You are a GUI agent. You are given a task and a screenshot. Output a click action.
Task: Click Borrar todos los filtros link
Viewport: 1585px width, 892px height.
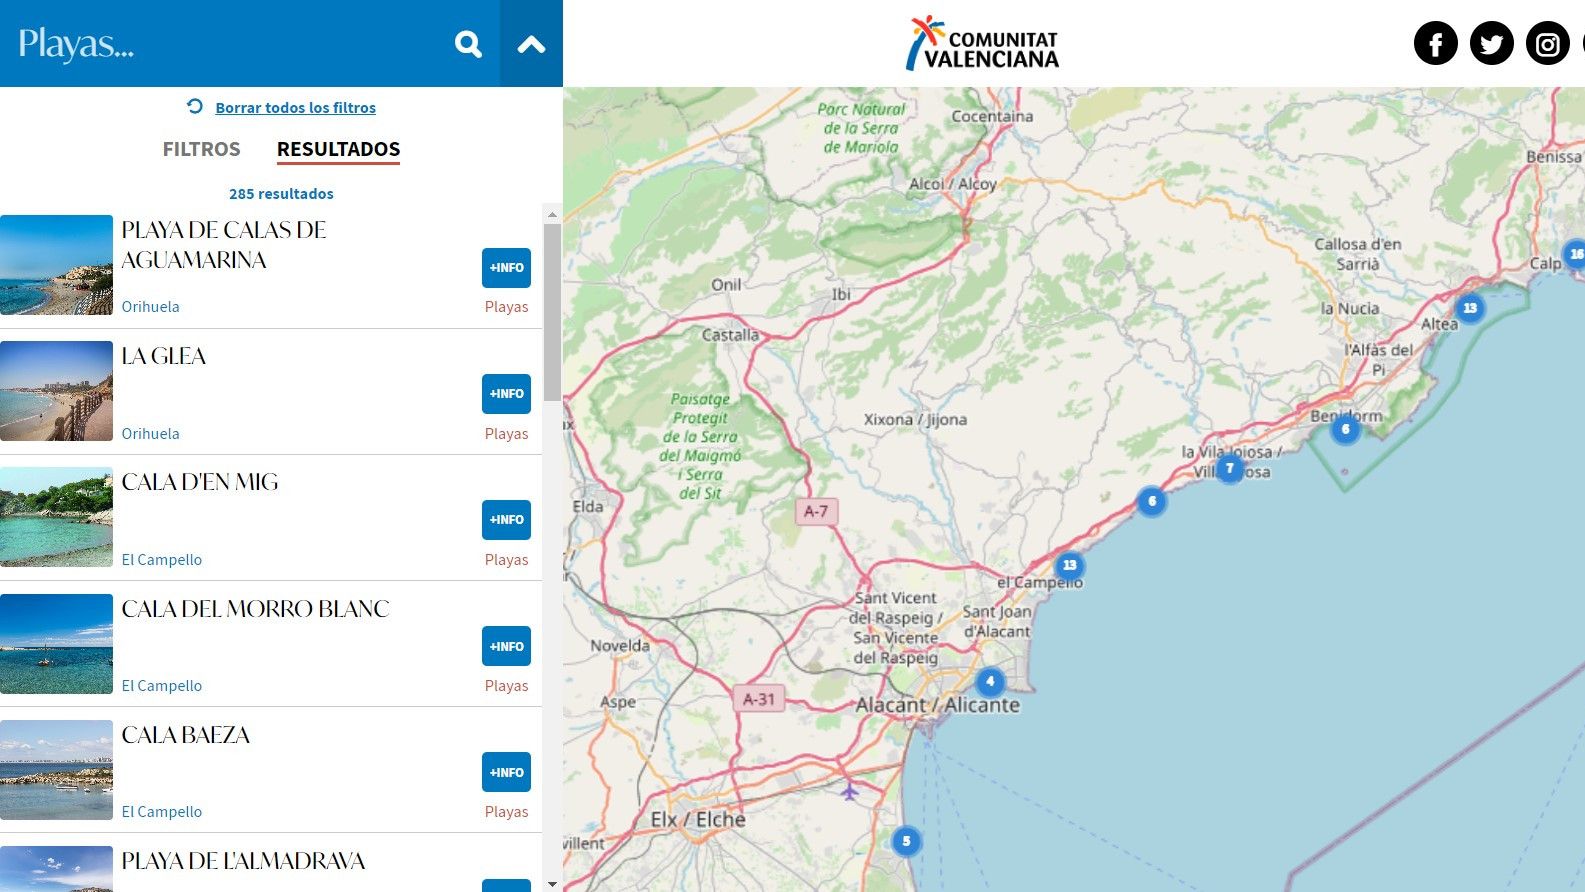point(296,108)
